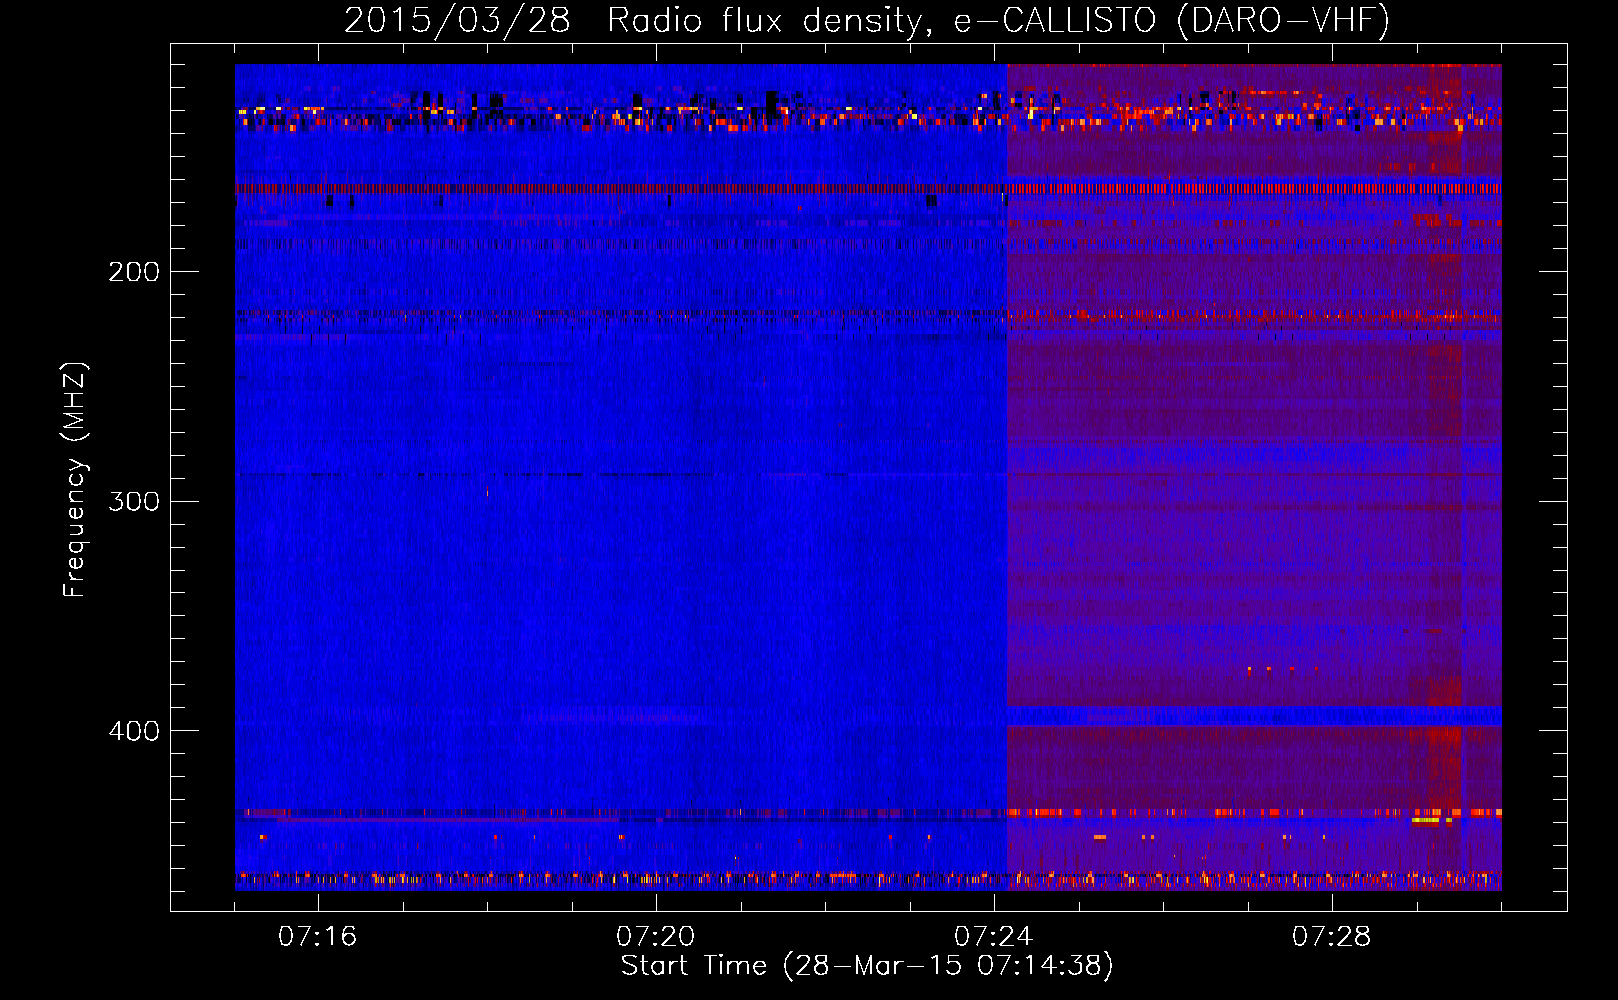Select the 07:24 time tick label
The height and width of the screenshot is (1000, 1618).
(x=994, y=937)
